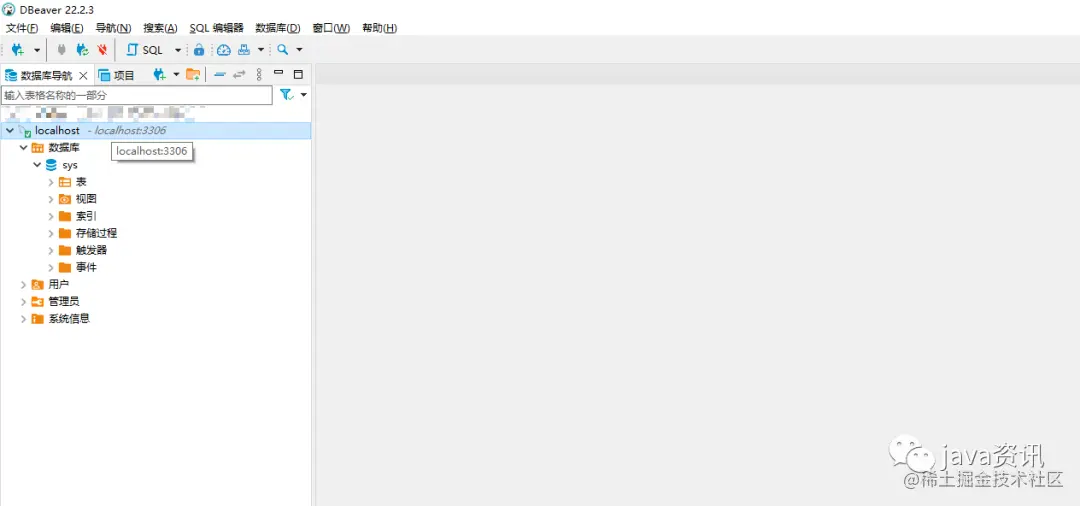Open dropdown arrow beside the tools icon

point(260,50)
